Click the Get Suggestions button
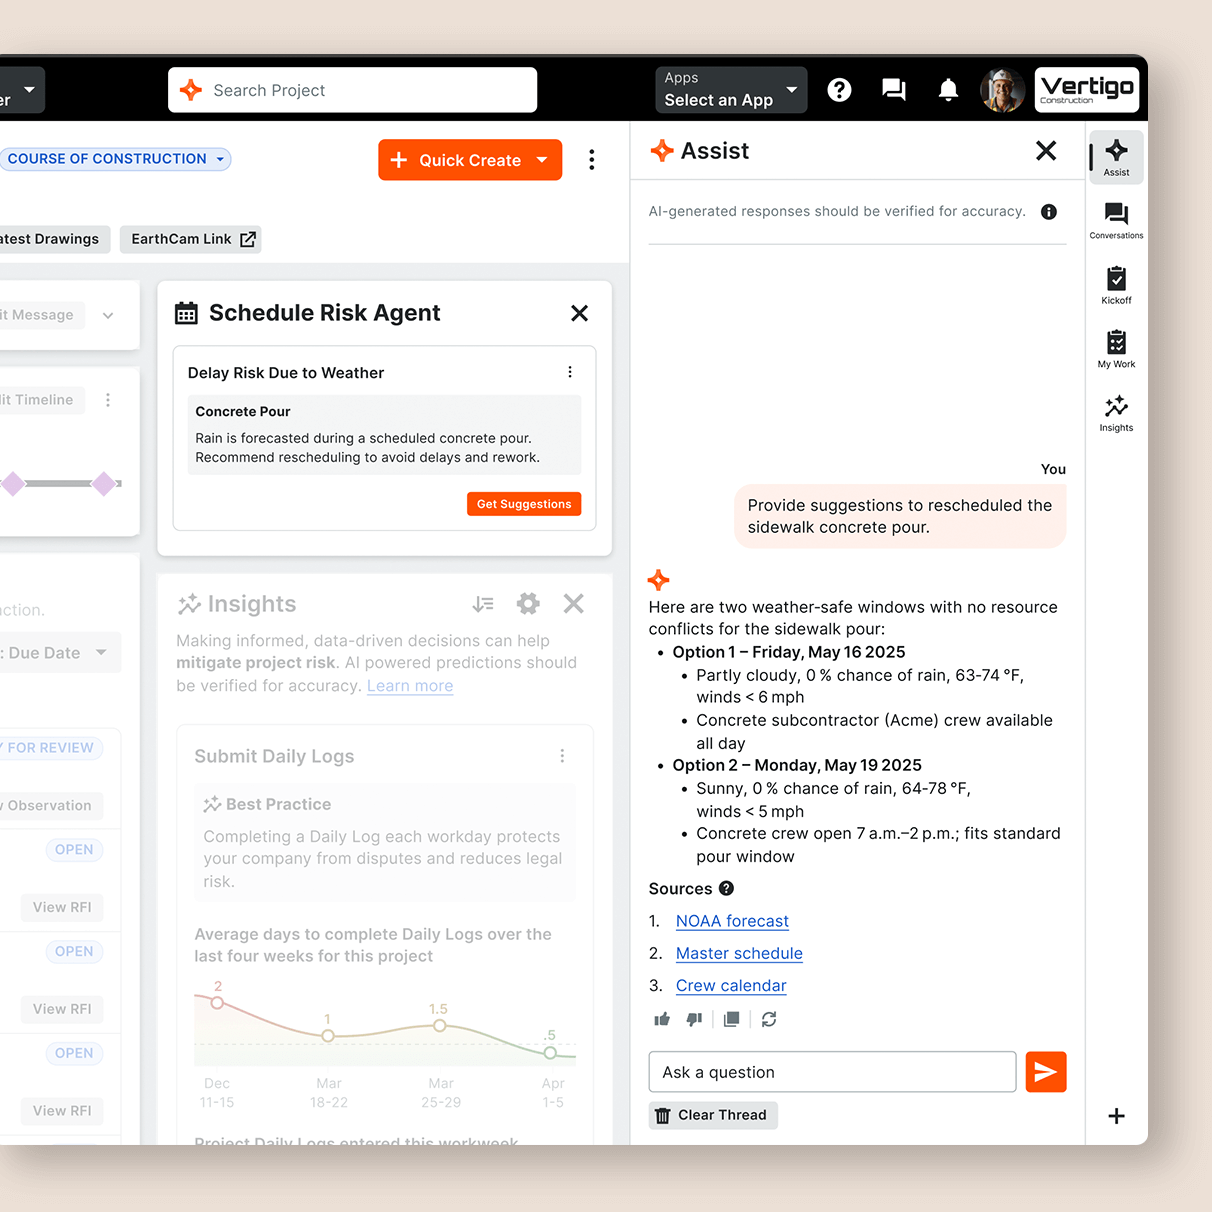 tap(523, 503)
